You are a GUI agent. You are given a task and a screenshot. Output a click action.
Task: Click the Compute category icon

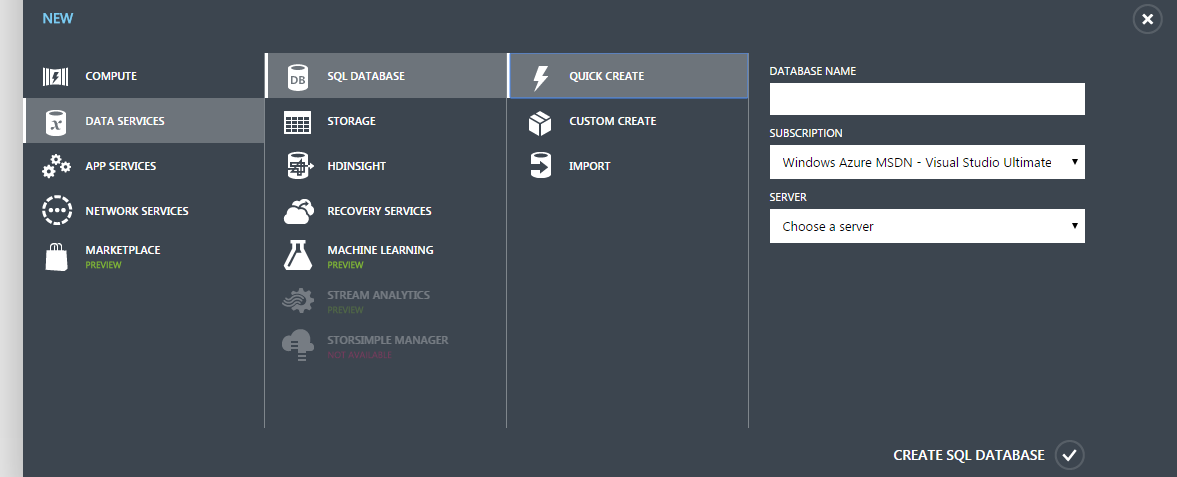click(56, 77)
